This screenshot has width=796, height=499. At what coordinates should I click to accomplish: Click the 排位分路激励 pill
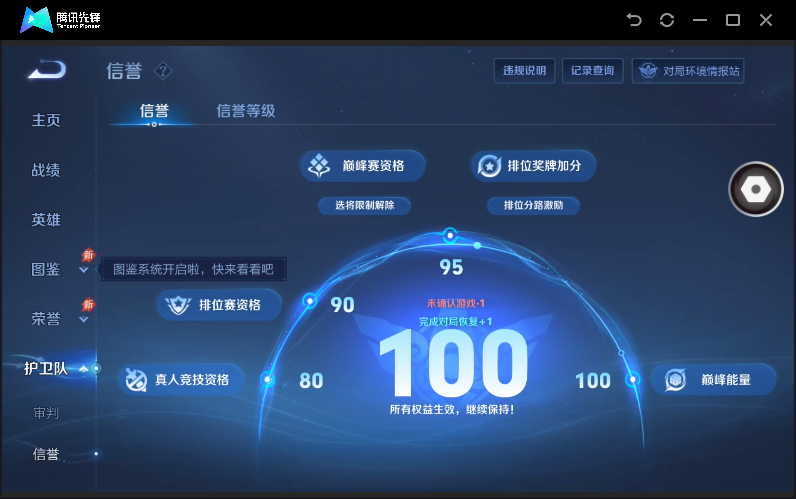click(x=533, y=206)
